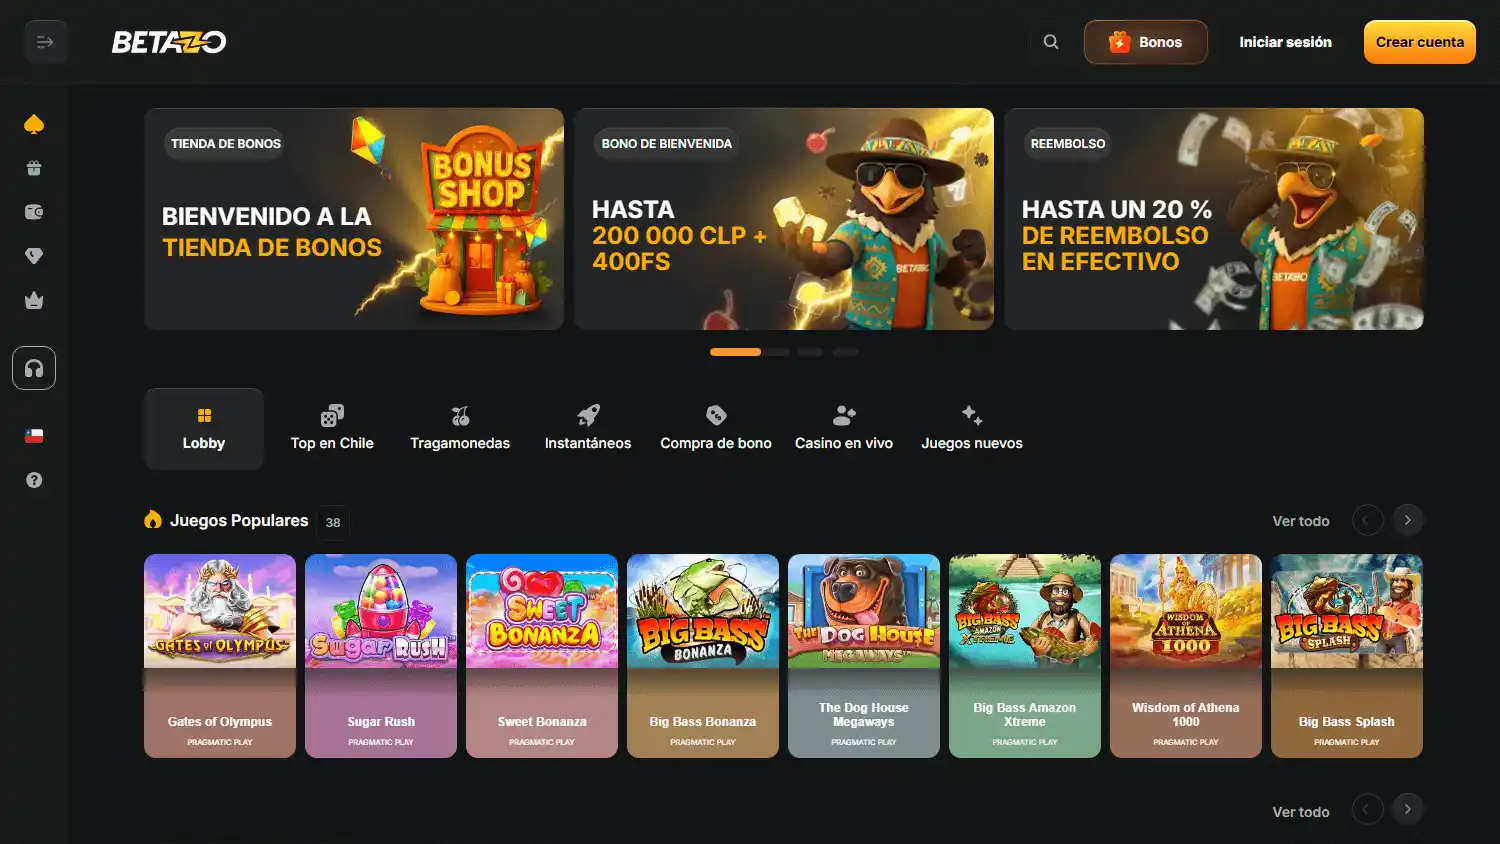
Task: Switch to Top en Chile tab
Action: pos(332,429)
